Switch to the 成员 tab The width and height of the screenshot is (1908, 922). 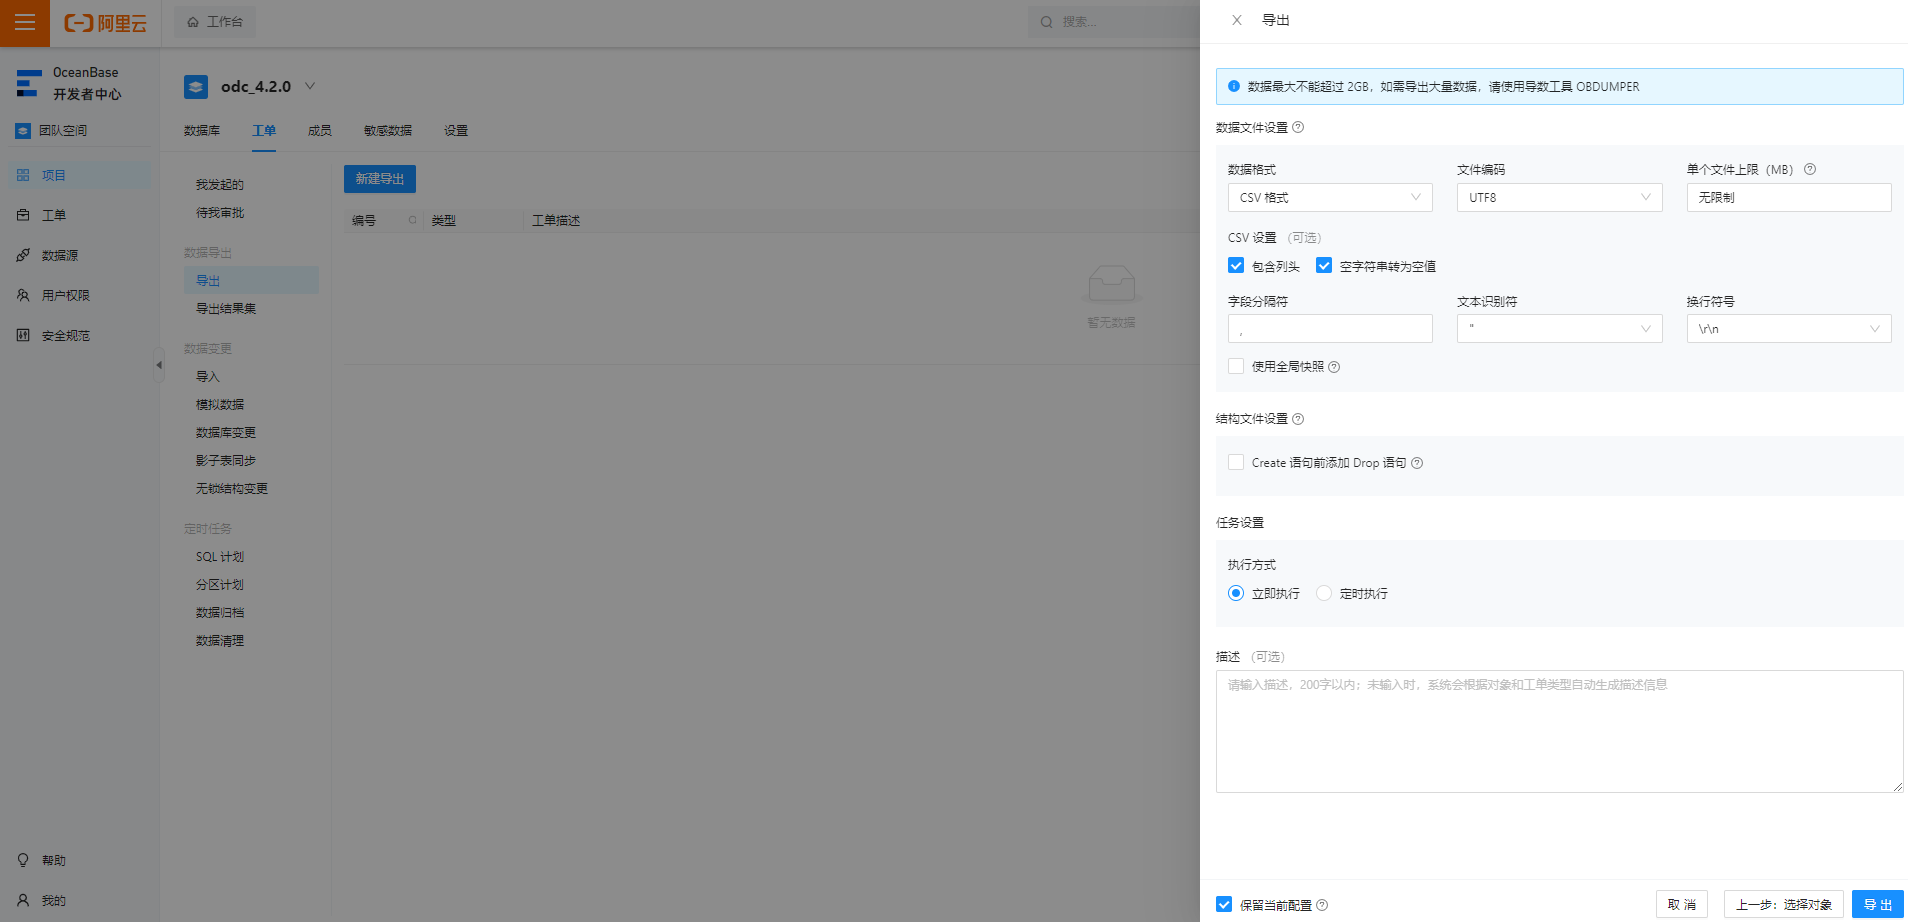[x=320, y=131]
